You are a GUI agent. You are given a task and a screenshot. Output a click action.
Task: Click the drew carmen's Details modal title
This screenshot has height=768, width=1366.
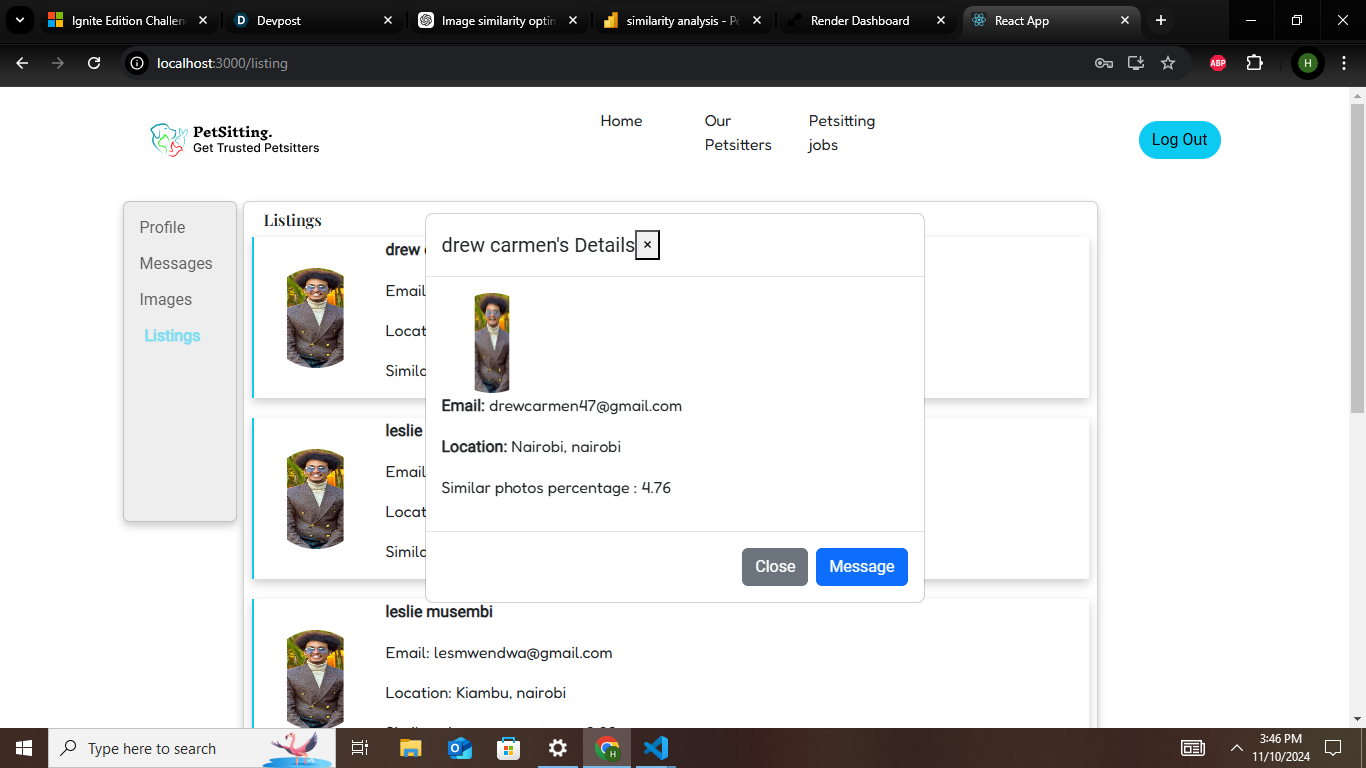coord(538,245)
